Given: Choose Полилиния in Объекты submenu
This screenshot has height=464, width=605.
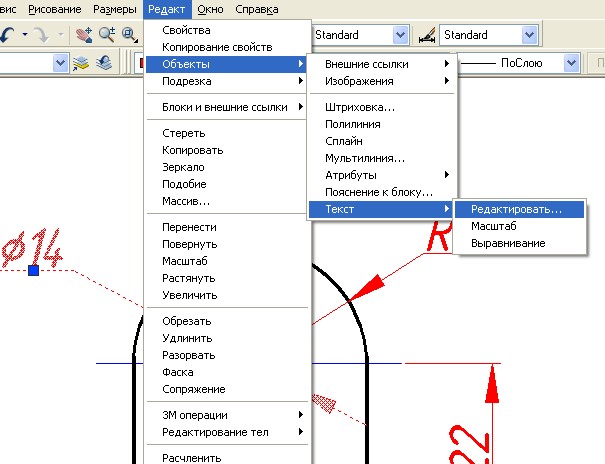Looking at the screenshot, I should 382,124.
